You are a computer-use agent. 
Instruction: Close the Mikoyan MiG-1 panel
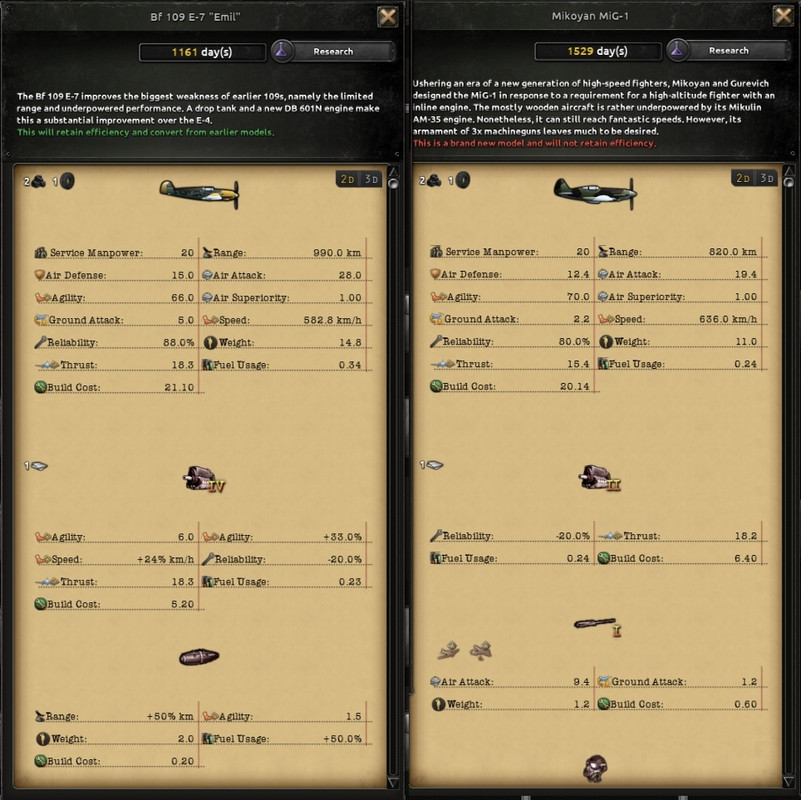click(x=783, y=16)
